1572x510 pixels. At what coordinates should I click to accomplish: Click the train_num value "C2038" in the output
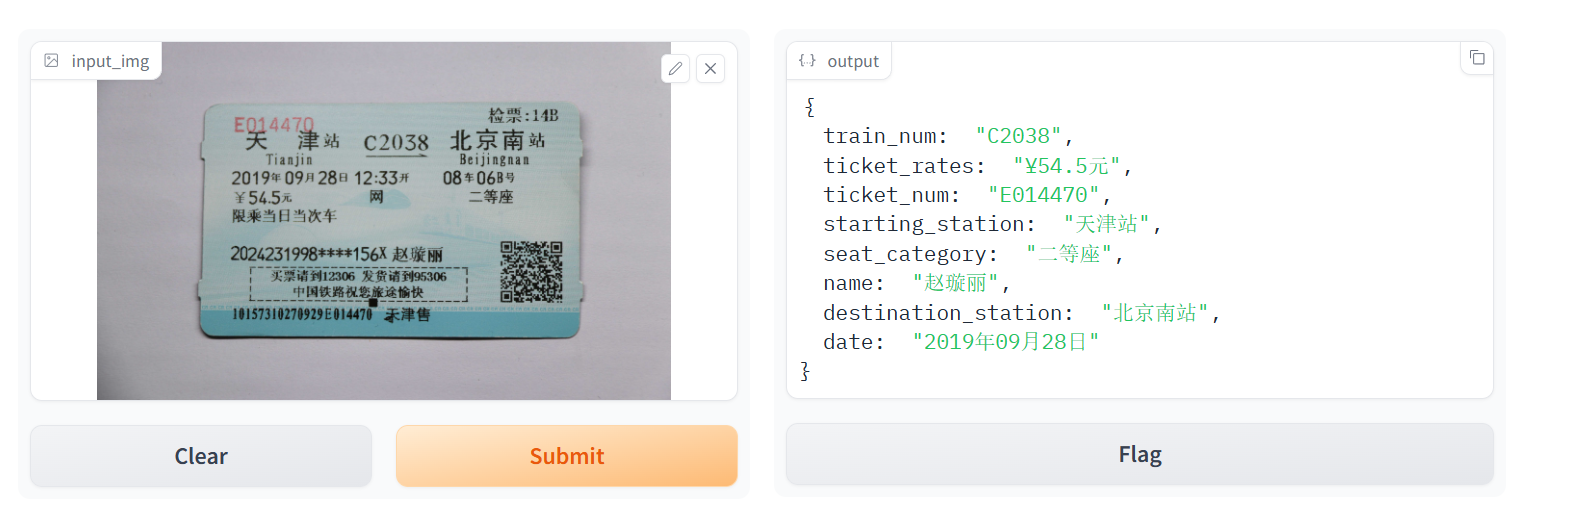[1018, 136]
